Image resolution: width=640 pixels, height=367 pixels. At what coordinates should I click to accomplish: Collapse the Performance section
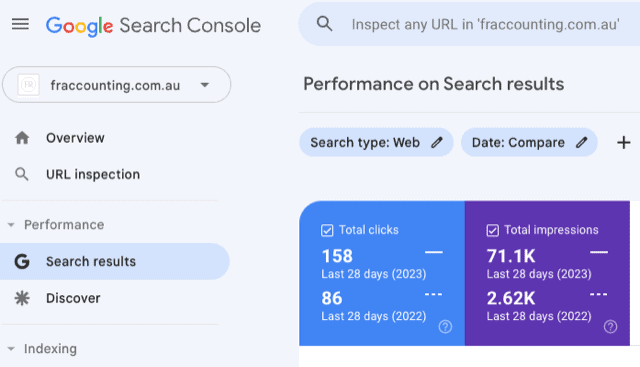pyautogui.click(x=11, y=225)
